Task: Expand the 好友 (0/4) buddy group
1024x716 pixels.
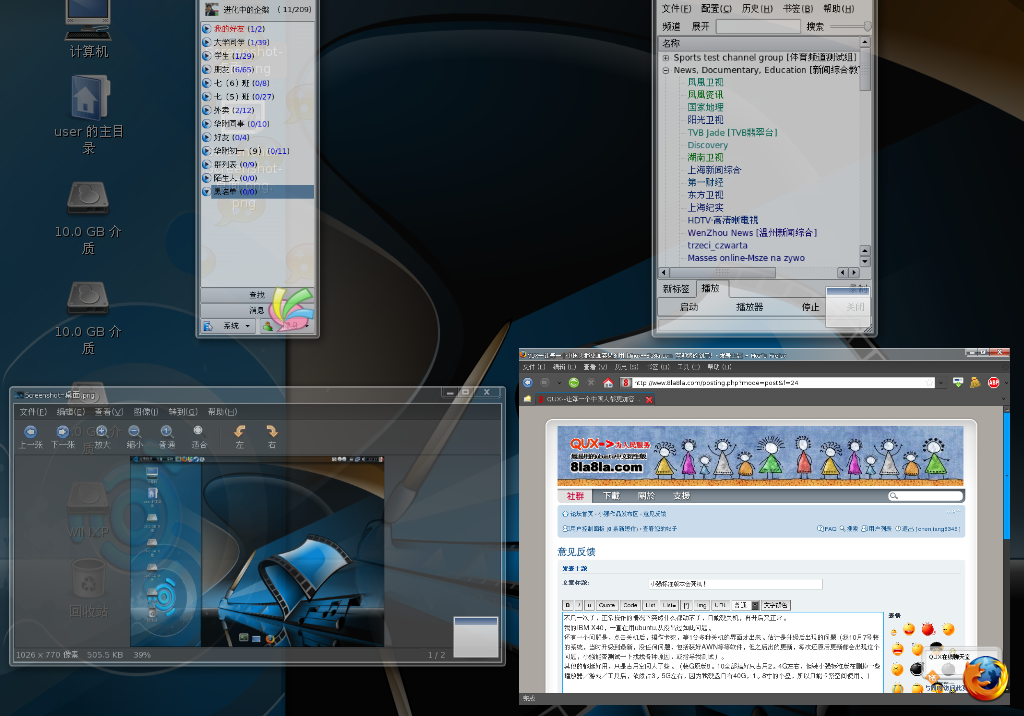Action: (206, 137)
